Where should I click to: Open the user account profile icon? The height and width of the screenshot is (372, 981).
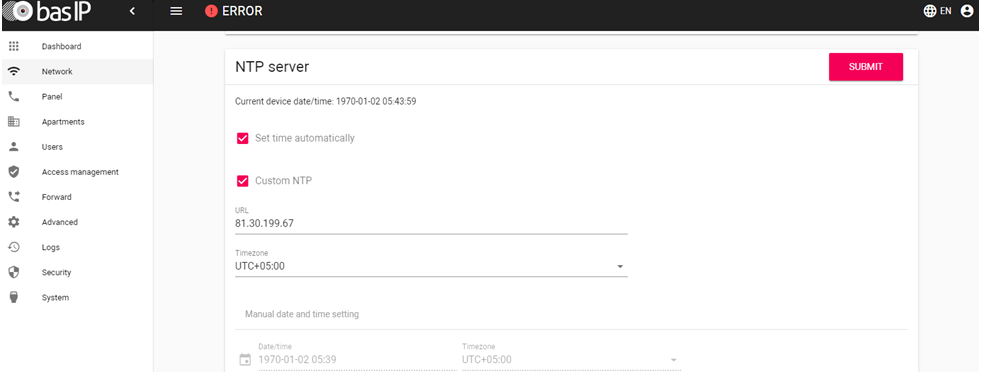[967, 11]
